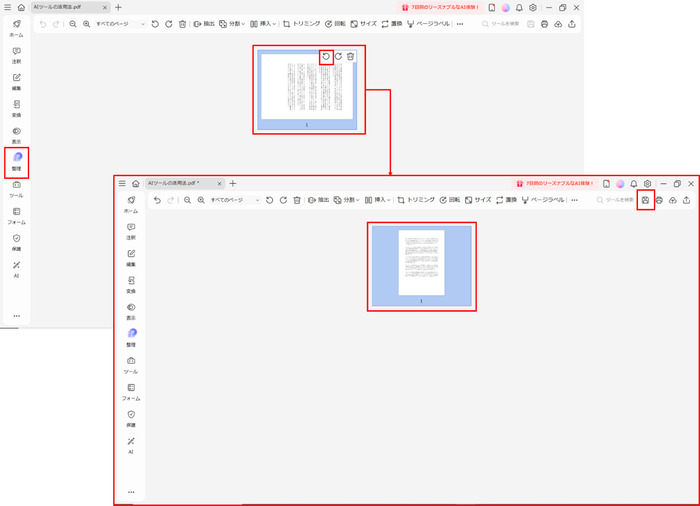Viewport: 700px width, 506px height.
Task: Open フォーム in the bottom window sidebar
Action: click(131, 392)
